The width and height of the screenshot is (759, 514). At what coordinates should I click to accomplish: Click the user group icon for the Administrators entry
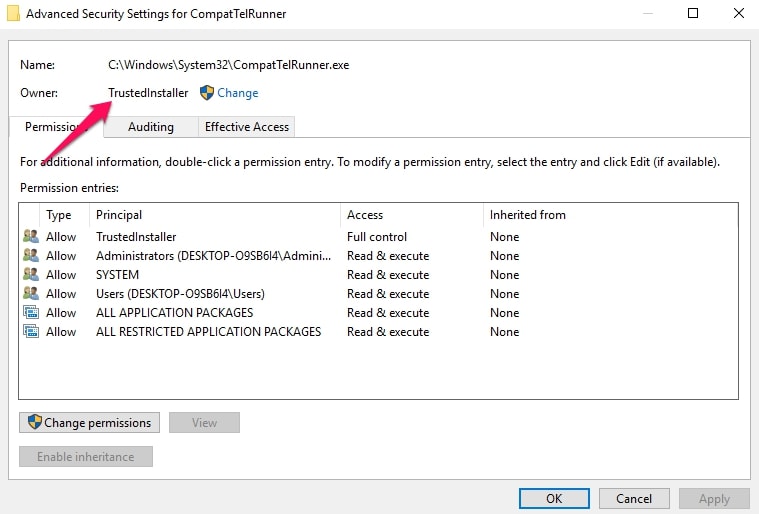(x=31, y=255)
